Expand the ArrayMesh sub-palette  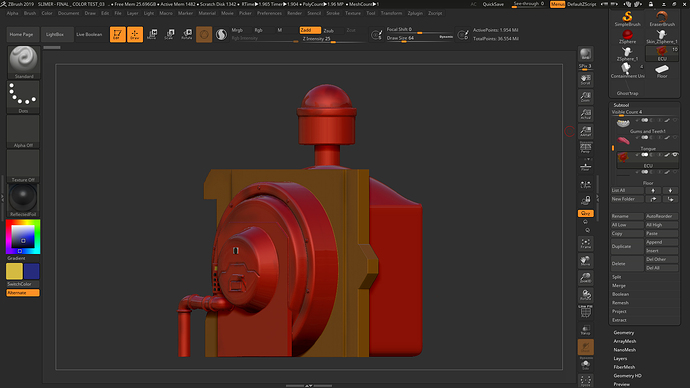click(x=624, y=341)
